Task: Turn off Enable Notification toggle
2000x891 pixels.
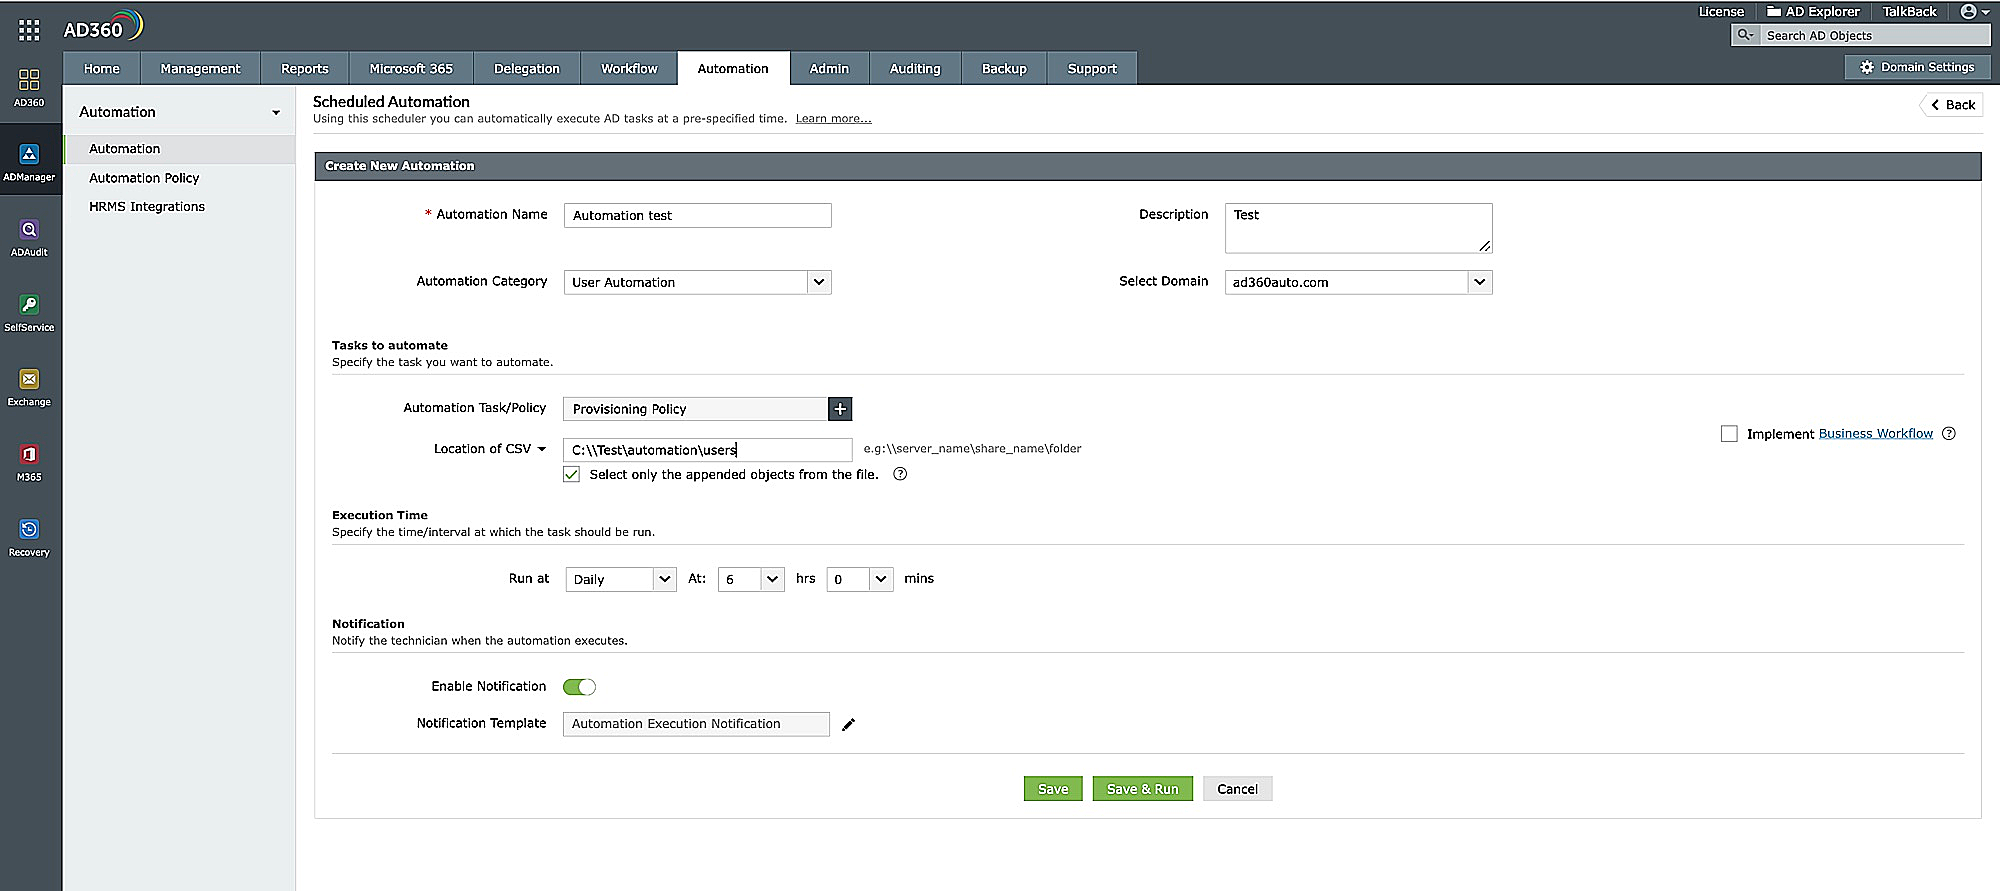Action: click(x=579, y=687)
